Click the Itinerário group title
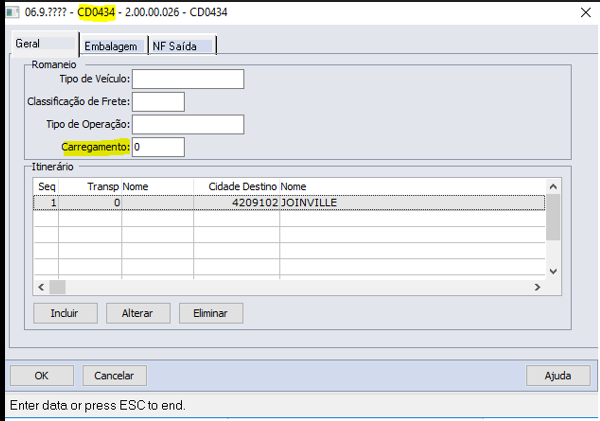Viewport: 600px width, 421px height. coord(52,167)
